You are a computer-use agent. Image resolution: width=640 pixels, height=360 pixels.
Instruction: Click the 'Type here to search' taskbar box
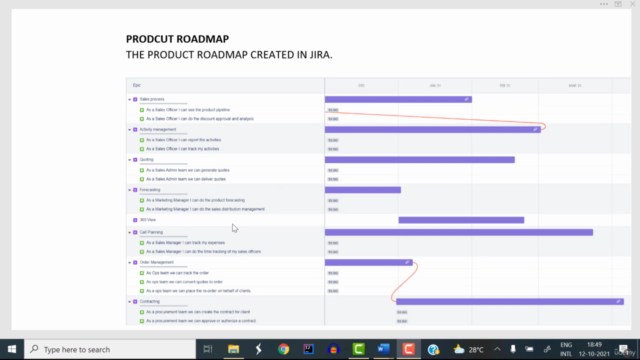click(x=110, y=349)
